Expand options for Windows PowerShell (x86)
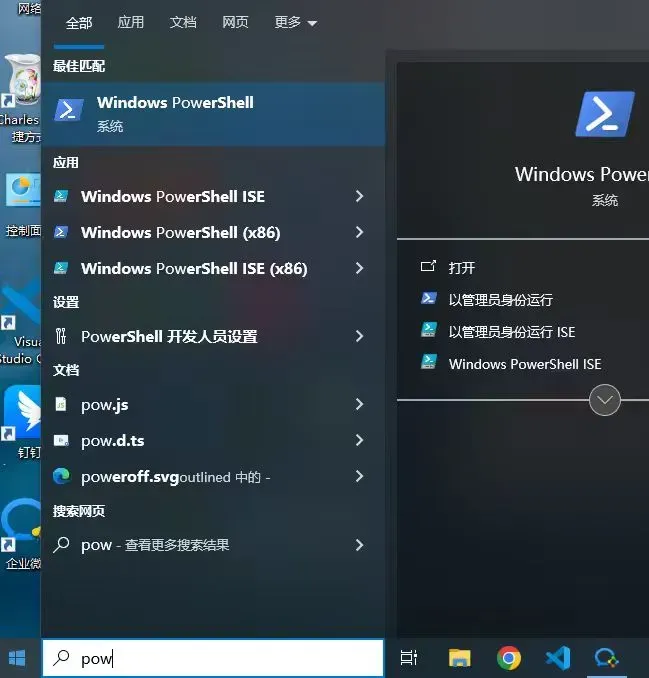Screen dimensions: 649x678 coord(359,232)
